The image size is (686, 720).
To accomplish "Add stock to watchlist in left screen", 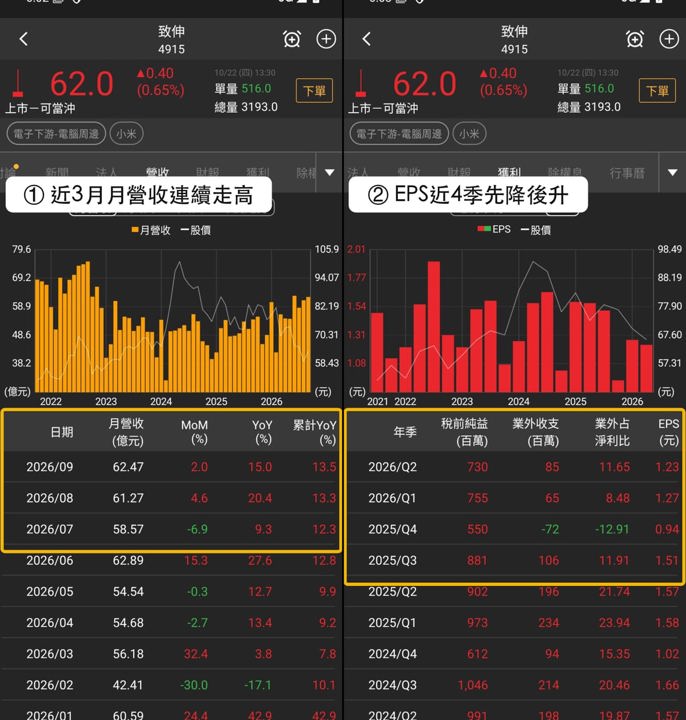I will pyautogui.click(x=326, y=39).
